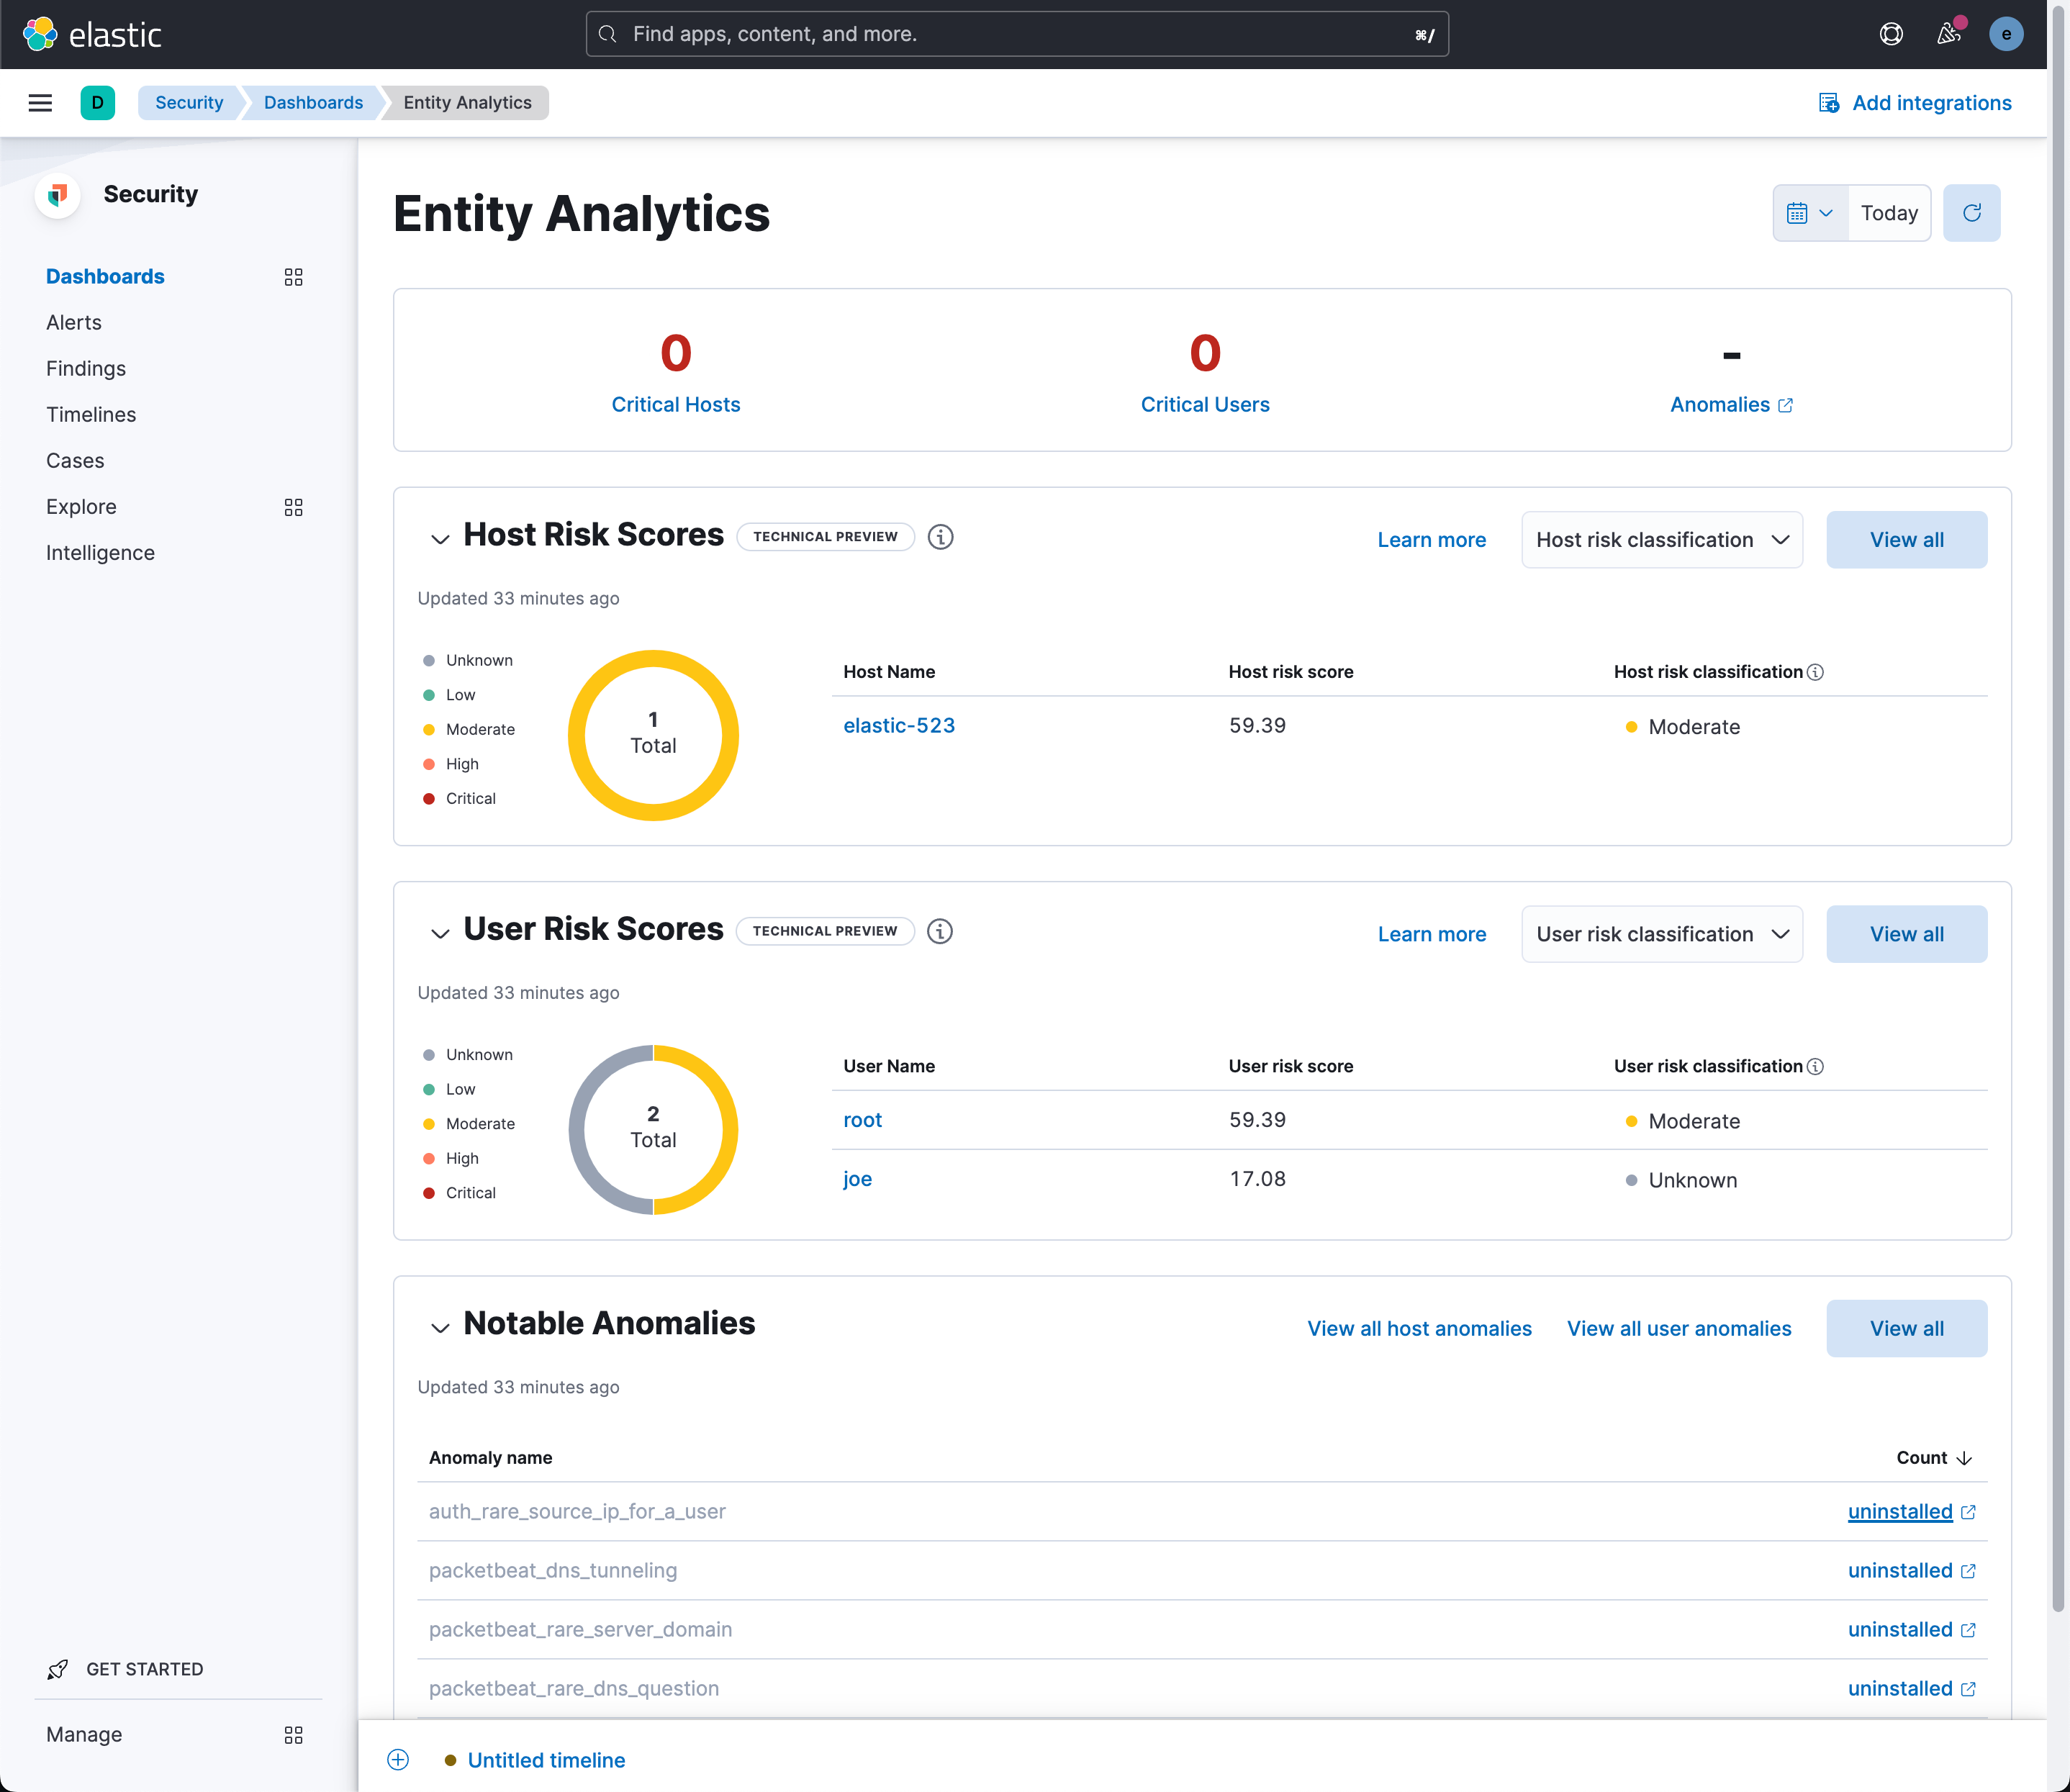The height and width of the screenshot is (1792, 2070).
Task: Click the Add integrations icon
Action: pyautogui.click(x=1829, y=103)
